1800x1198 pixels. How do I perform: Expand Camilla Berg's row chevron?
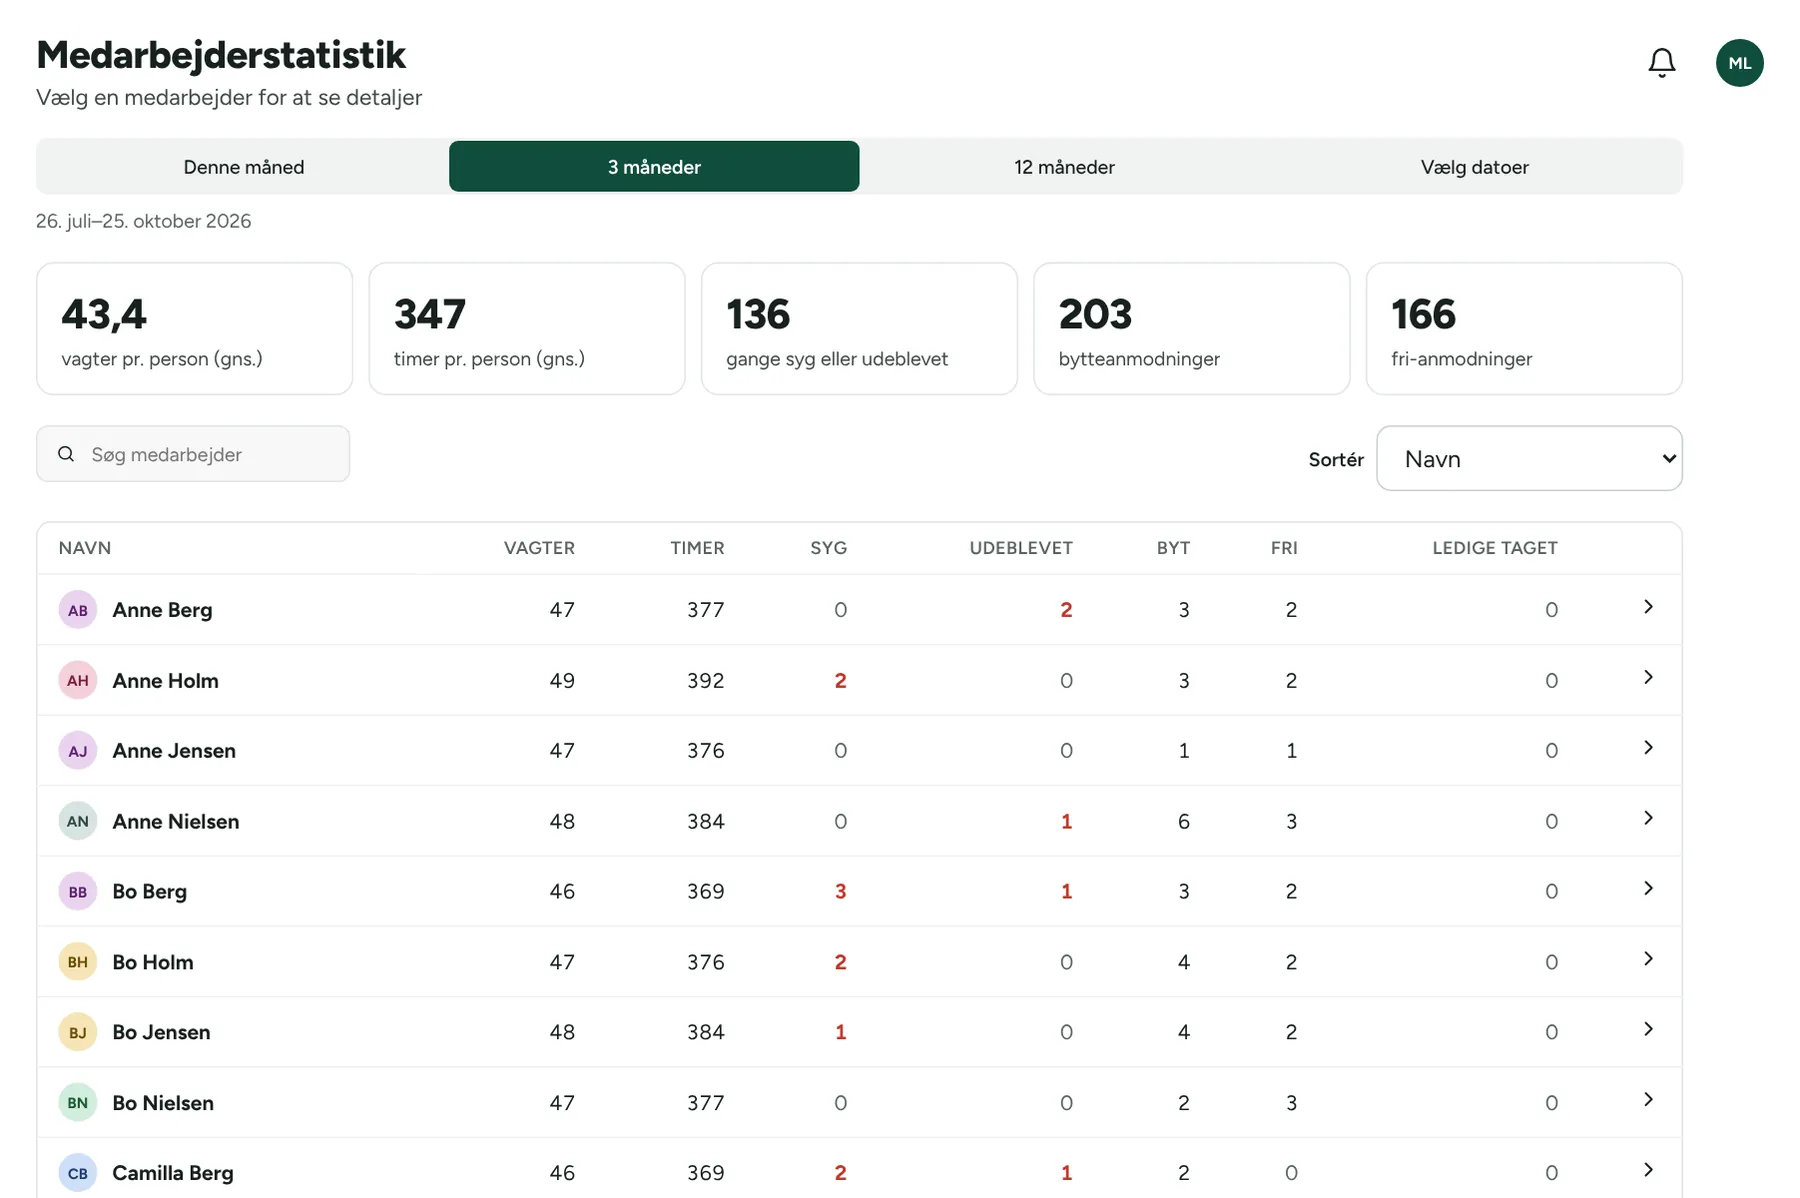coord(1648,1170)
